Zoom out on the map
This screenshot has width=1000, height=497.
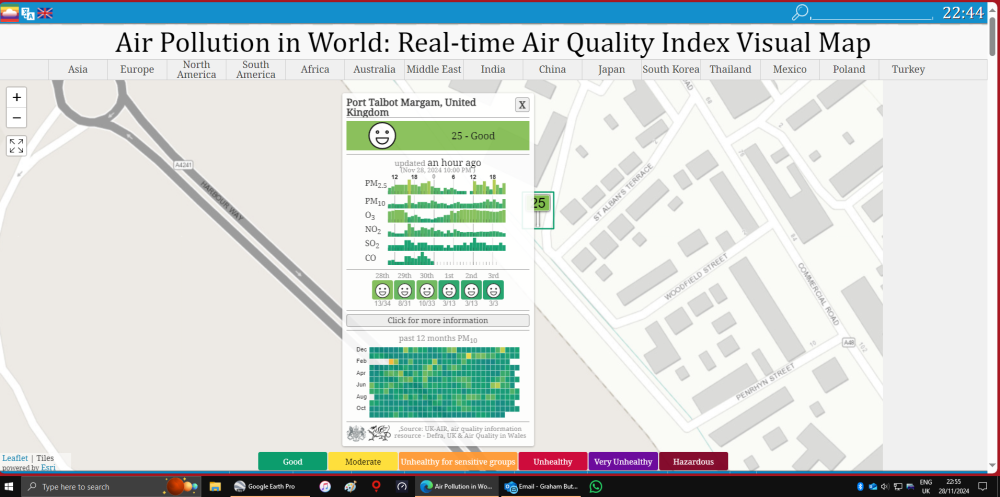[x=17, y=118]
